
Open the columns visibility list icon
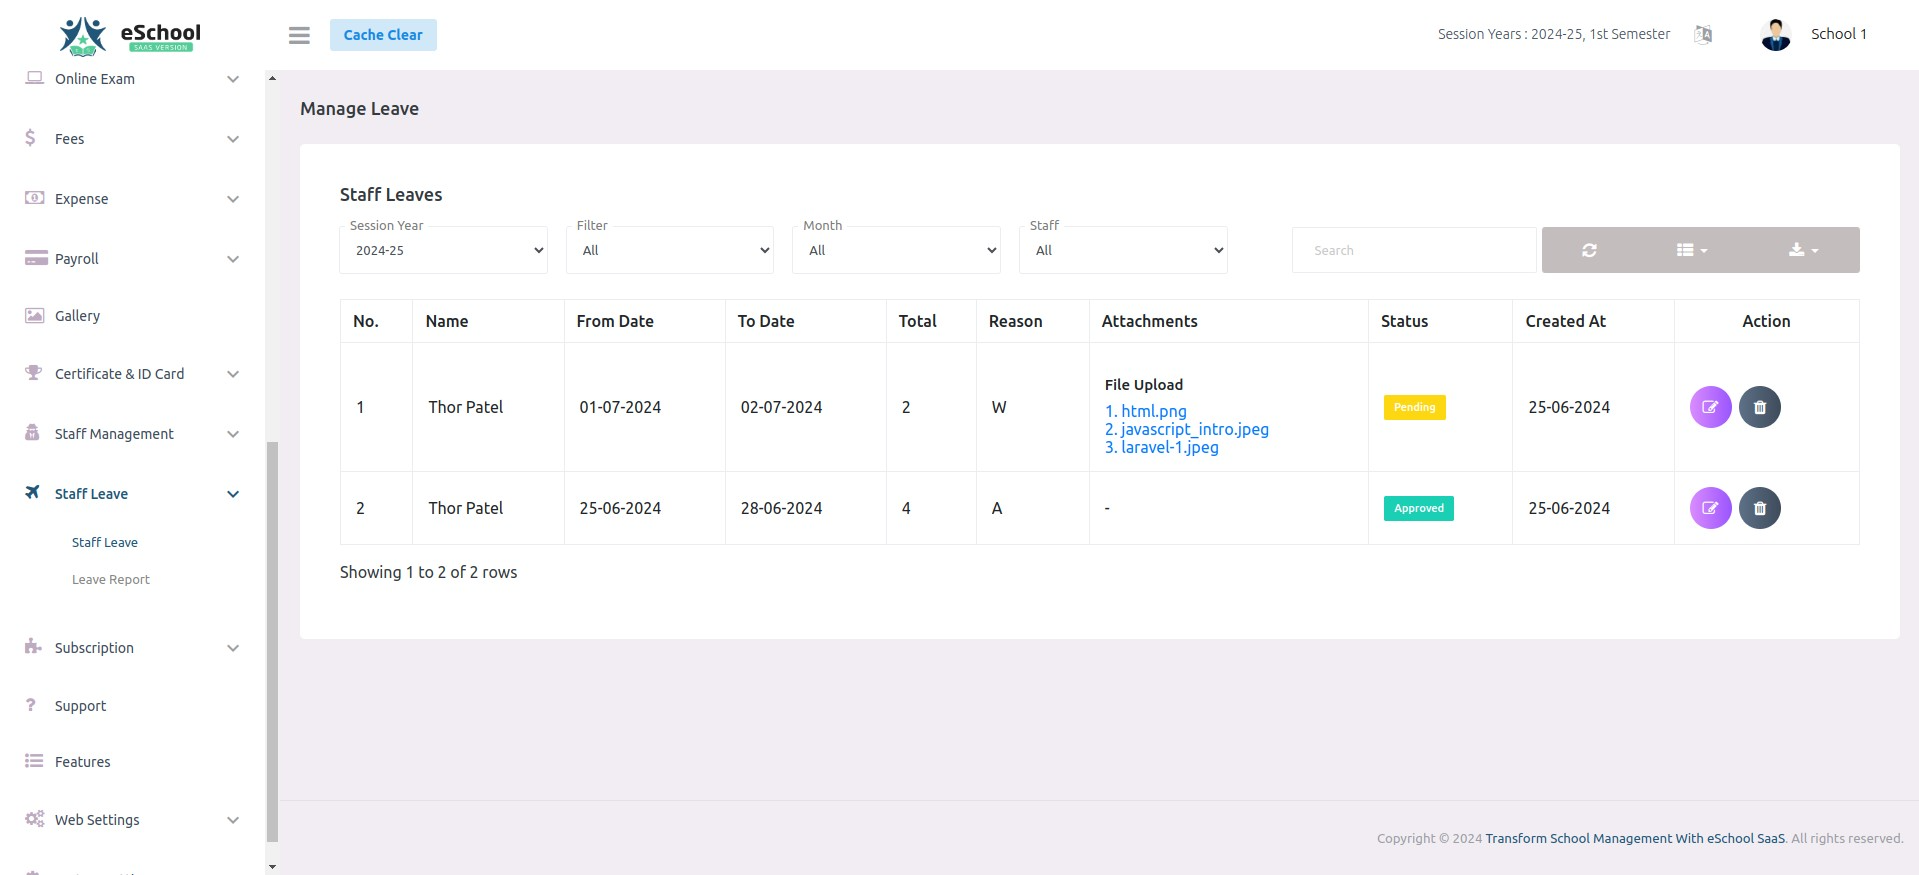(1691, 250)
